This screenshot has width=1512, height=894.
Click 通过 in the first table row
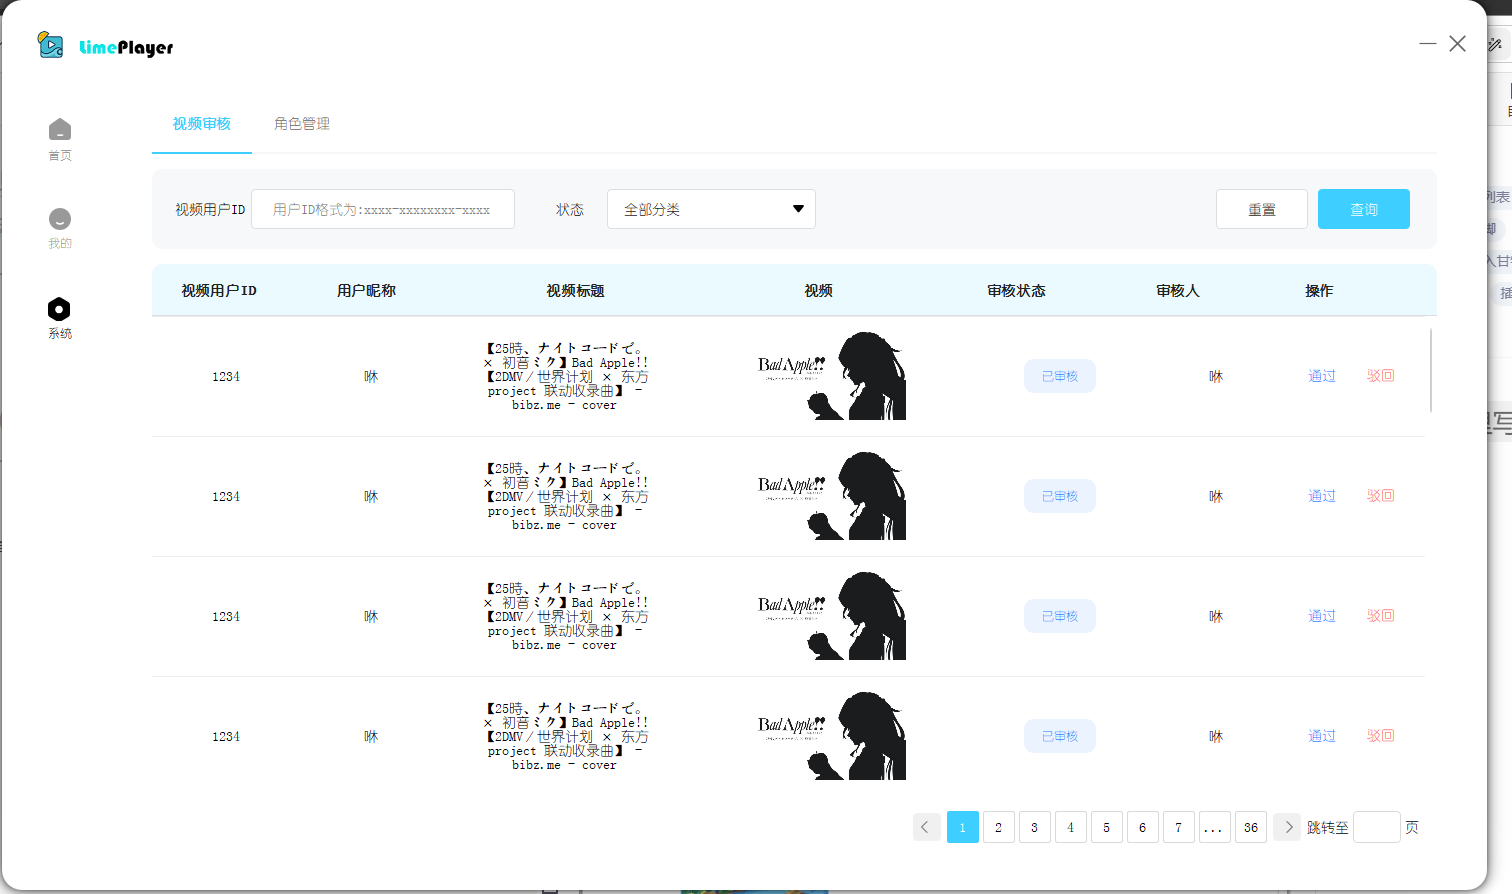tap(1322, 376)
